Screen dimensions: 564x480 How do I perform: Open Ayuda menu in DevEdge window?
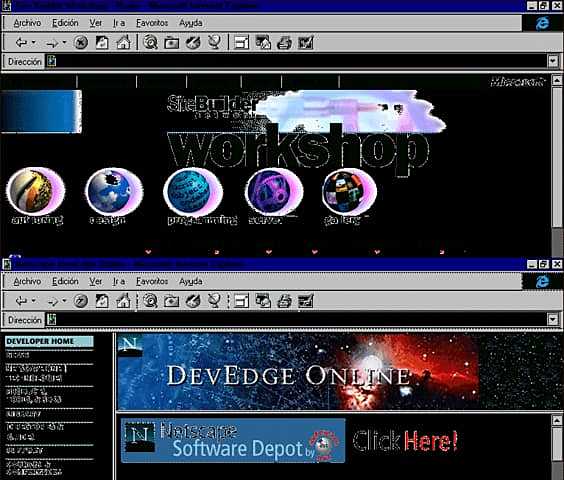[191, 282]
